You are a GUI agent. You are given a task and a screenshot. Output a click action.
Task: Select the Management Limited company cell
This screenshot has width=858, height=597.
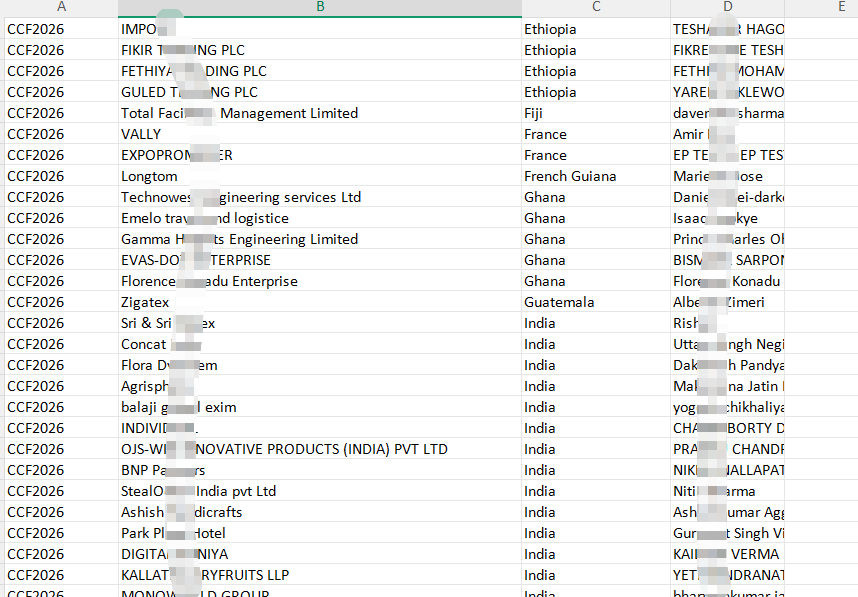point(319,113)
